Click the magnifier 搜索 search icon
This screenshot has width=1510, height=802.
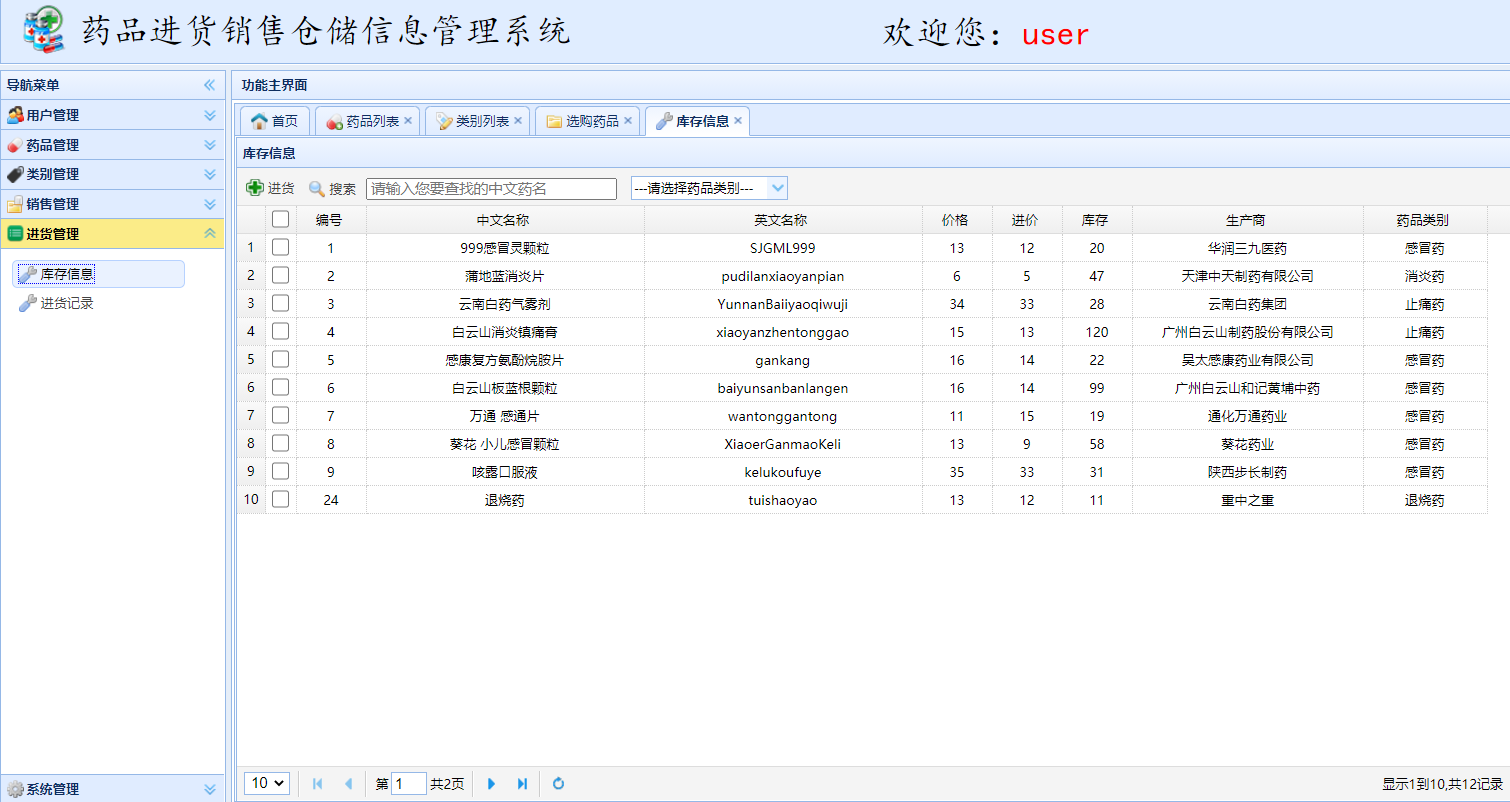click(x=316, y=187)
